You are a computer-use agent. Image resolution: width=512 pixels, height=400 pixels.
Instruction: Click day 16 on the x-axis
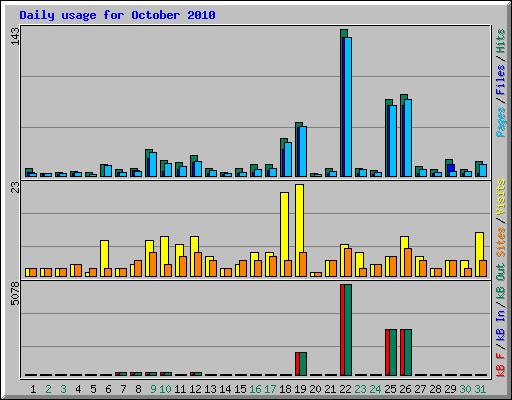coord(255,389)
